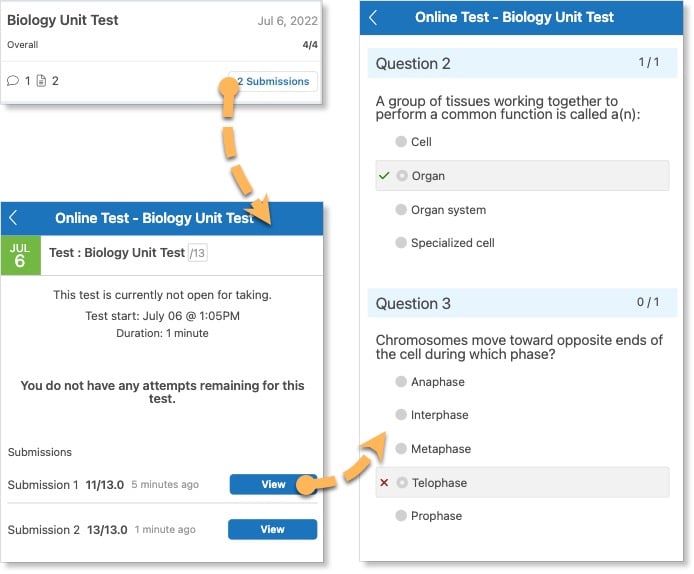View Submission 2 results
Screen dimensions: 694x574
click(x=273, y=529)
